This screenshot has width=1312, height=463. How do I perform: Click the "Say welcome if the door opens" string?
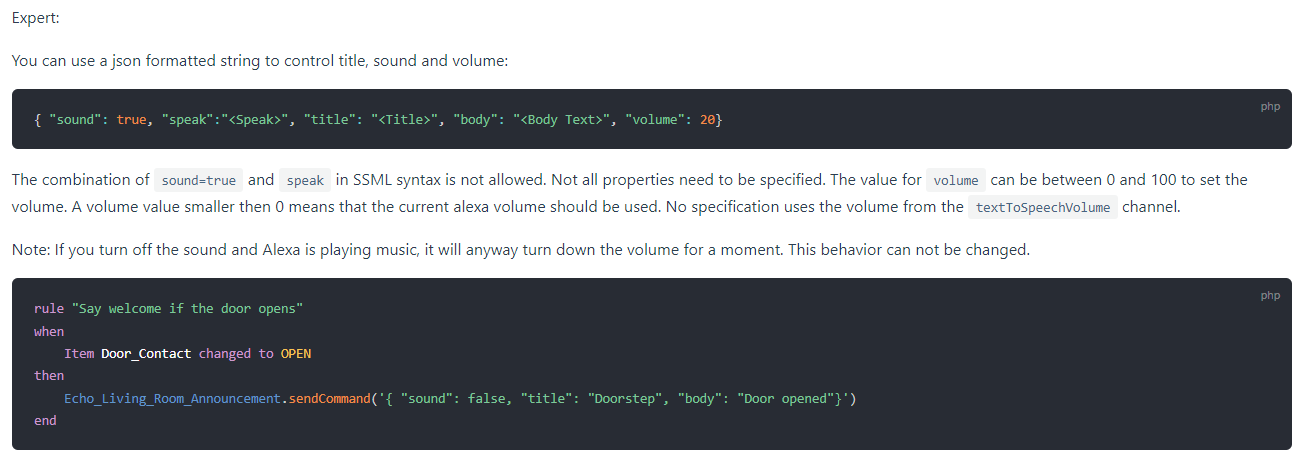click(x=187, y=309)
